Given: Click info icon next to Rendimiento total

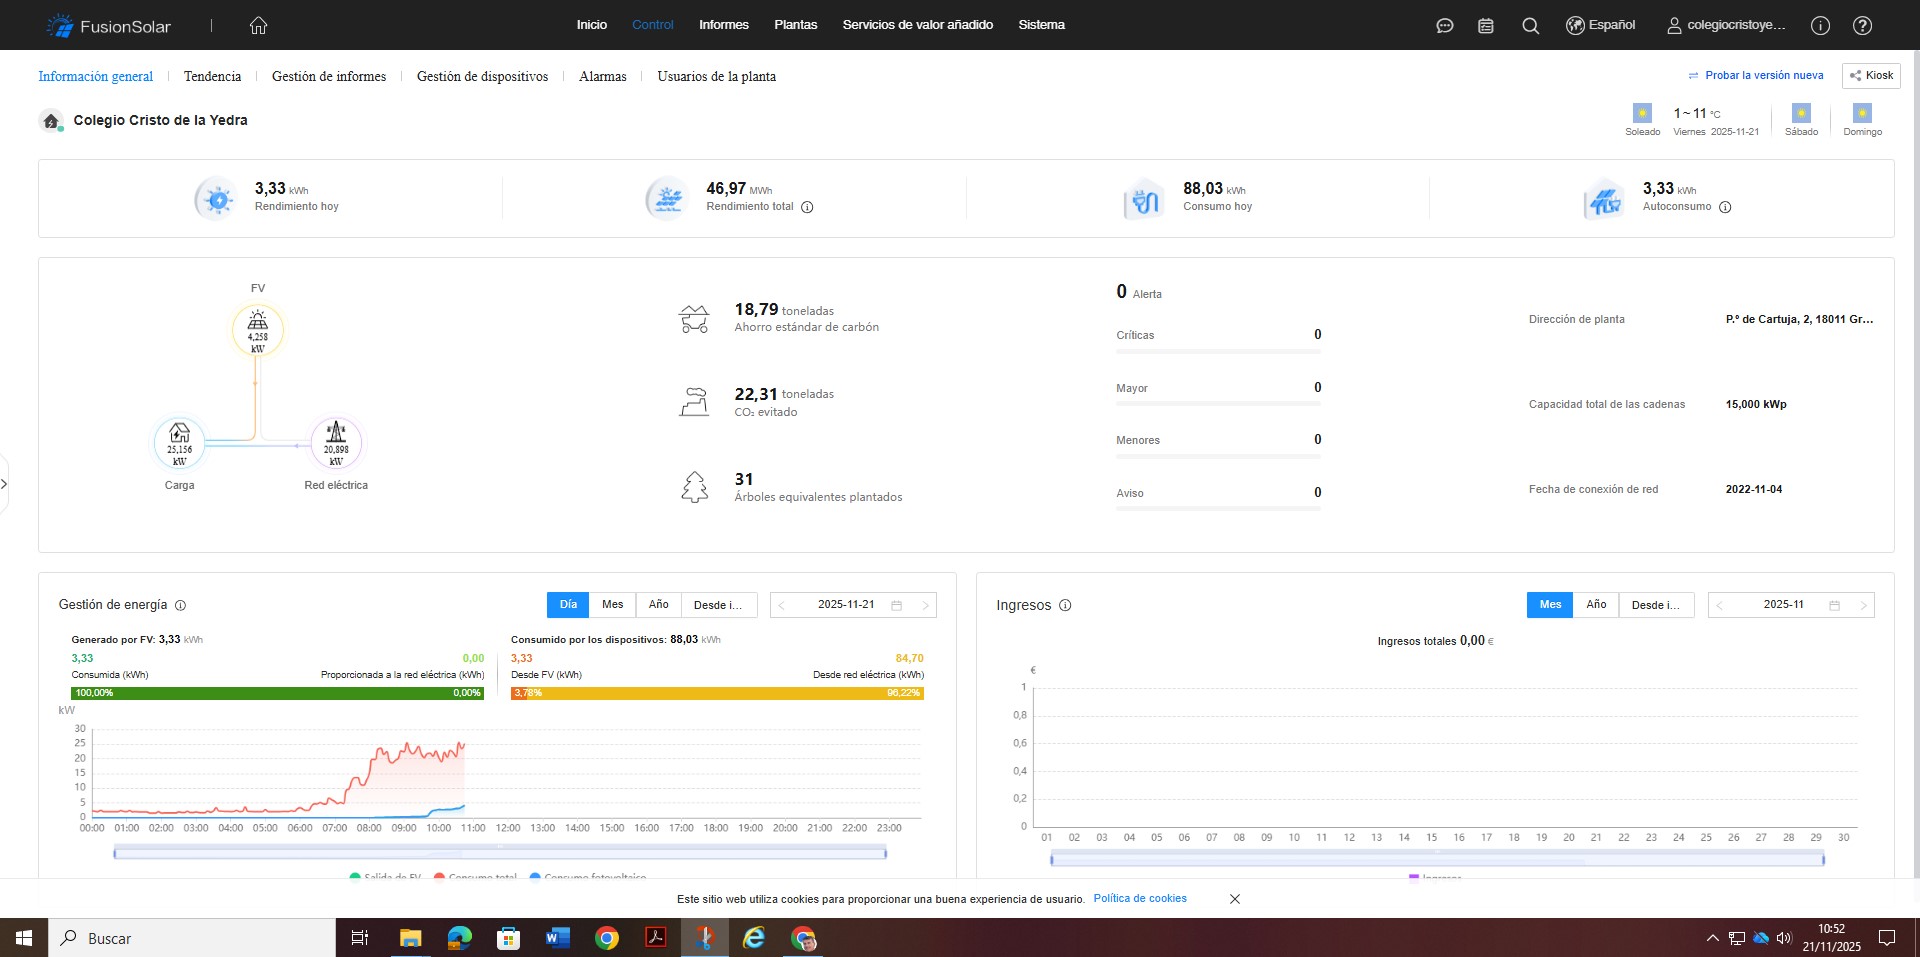Looking at the screenshot, I should 807,207.
